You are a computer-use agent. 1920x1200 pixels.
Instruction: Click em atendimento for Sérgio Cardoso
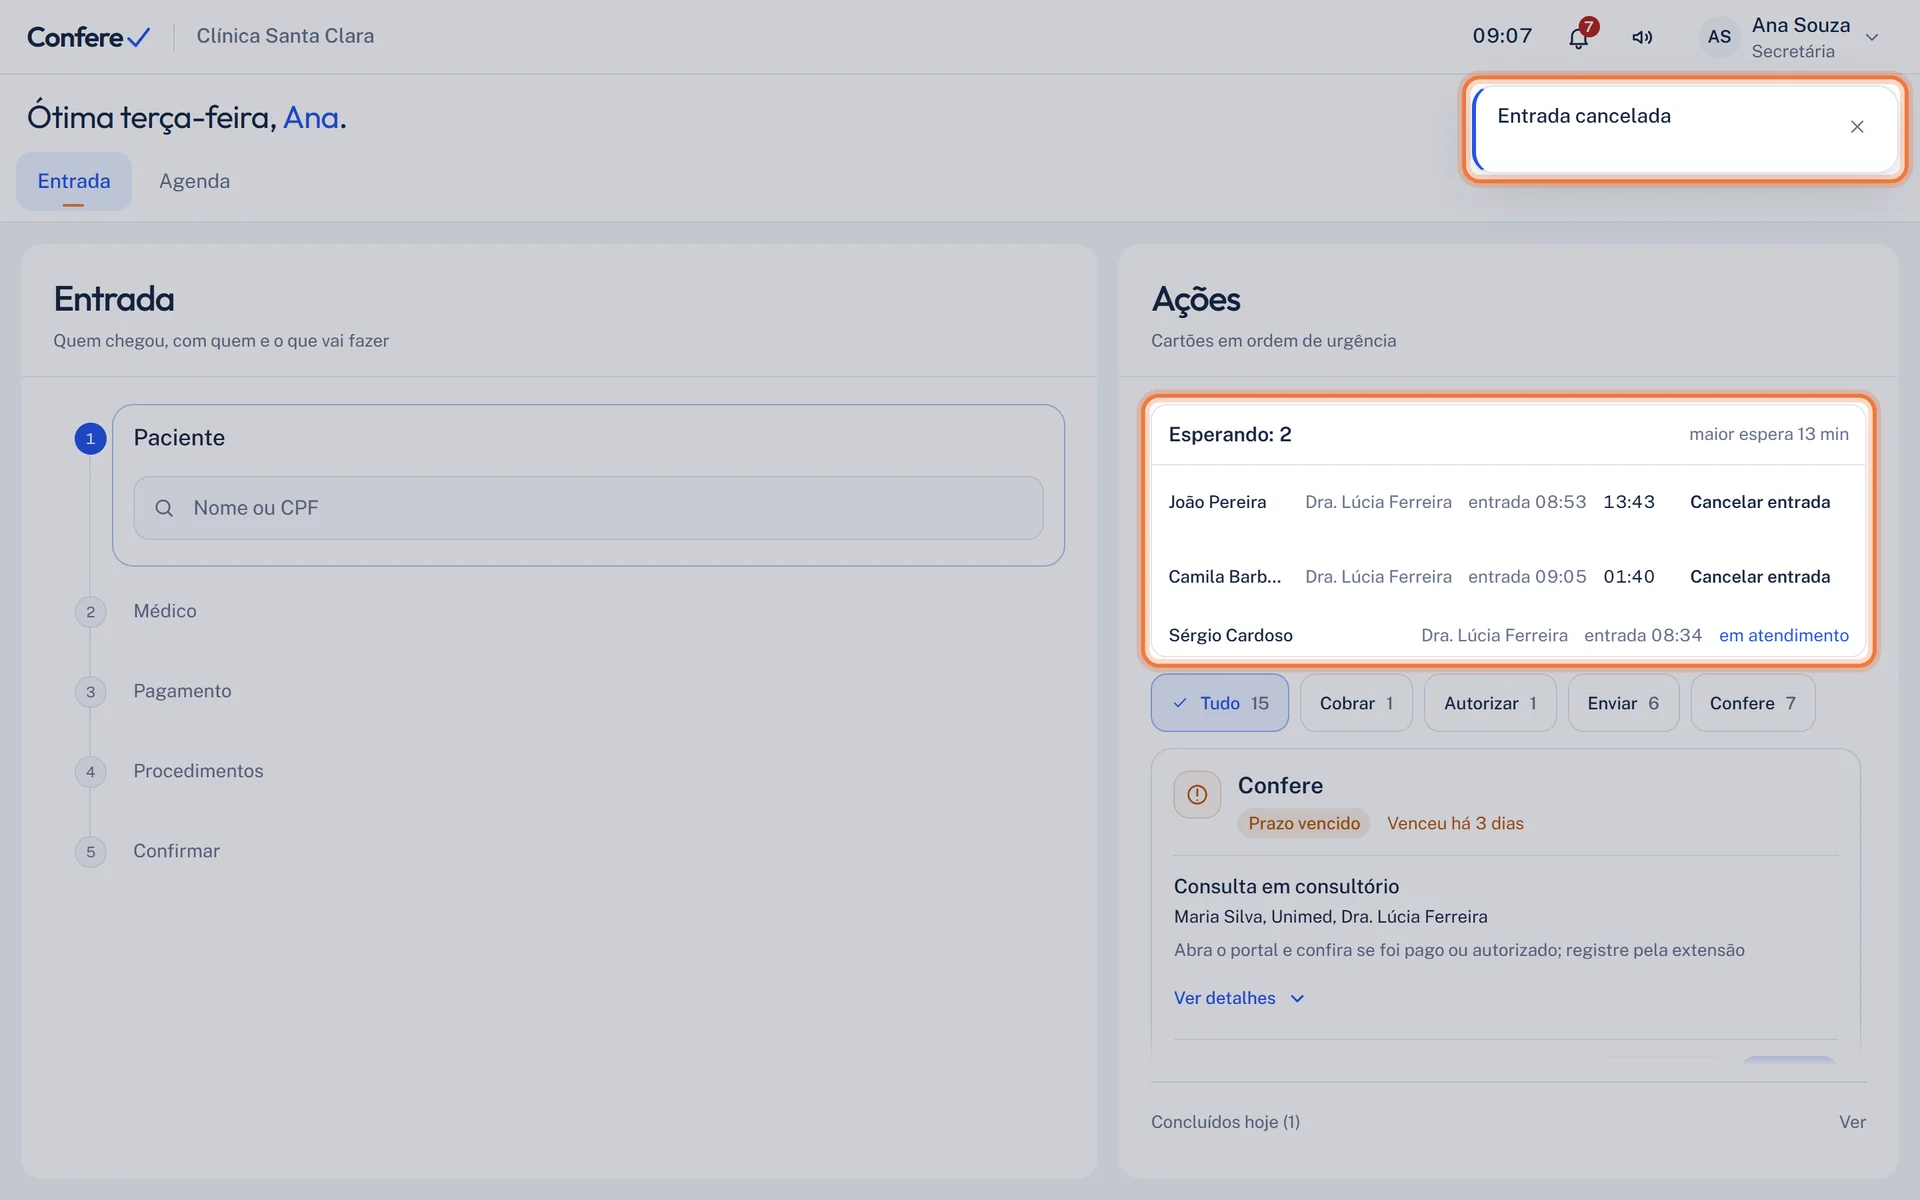pyautogui.click(x=1784, y=635)
